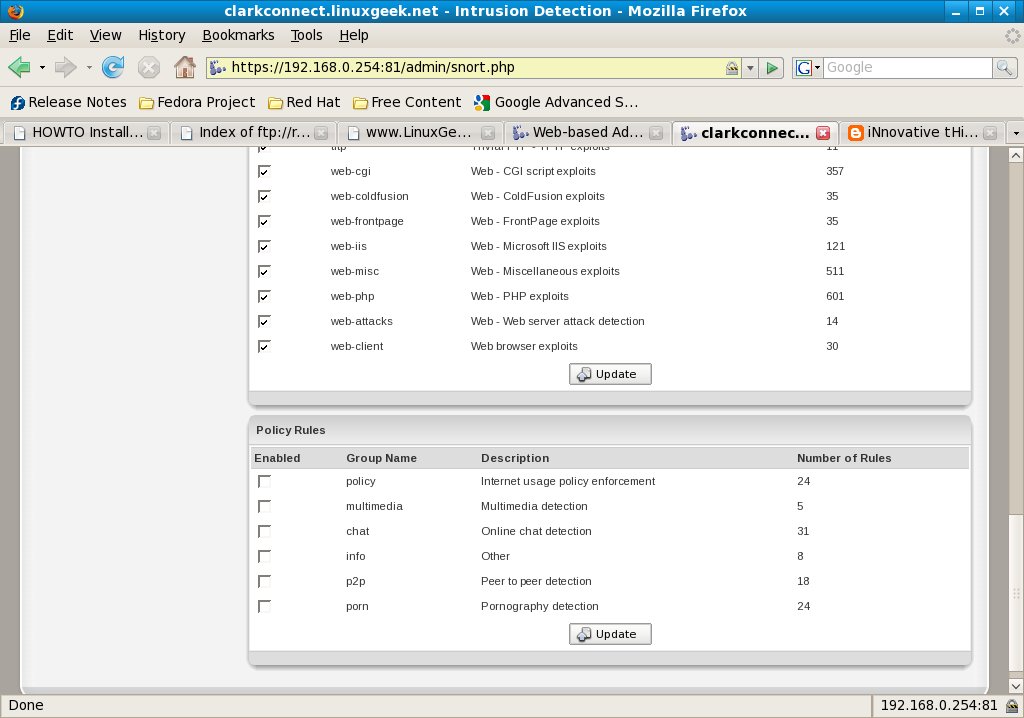Close the HOWTO Install tab
1024x718 pixels.
pyautogui.click(x=153, y=133)
